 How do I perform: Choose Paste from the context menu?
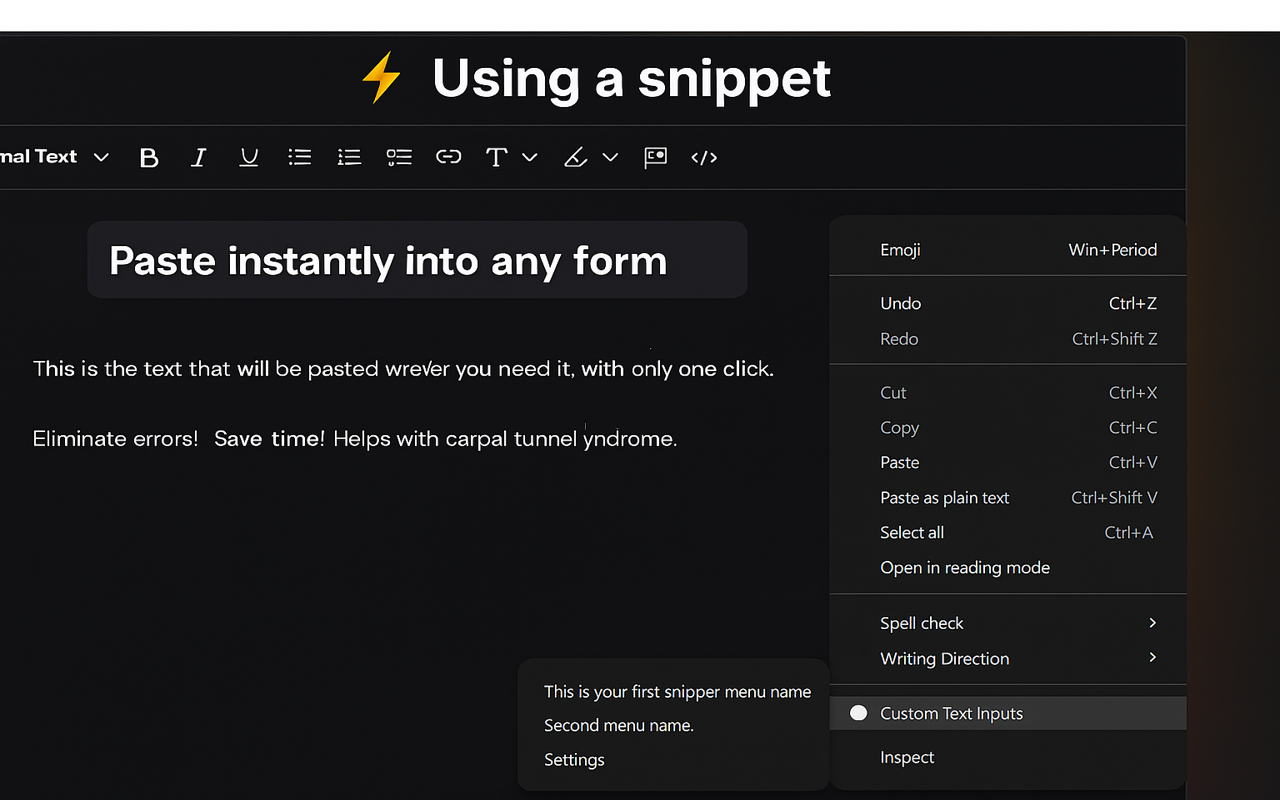(x=1008, y=463)
